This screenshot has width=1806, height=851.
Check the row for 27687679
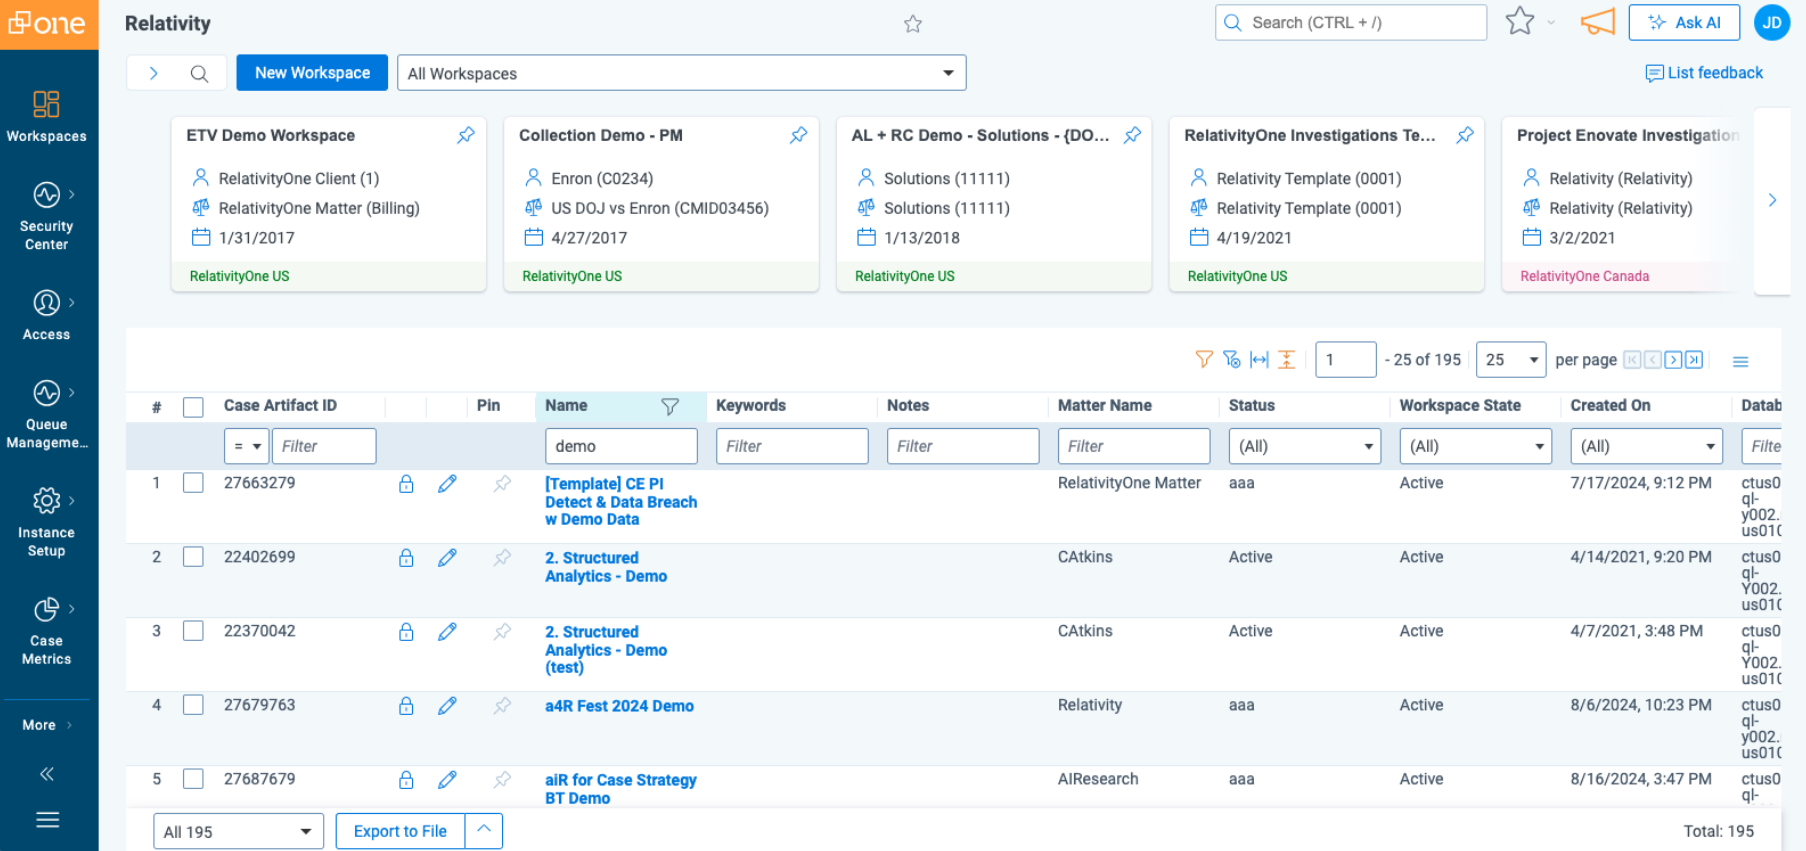tap(193, 779)
